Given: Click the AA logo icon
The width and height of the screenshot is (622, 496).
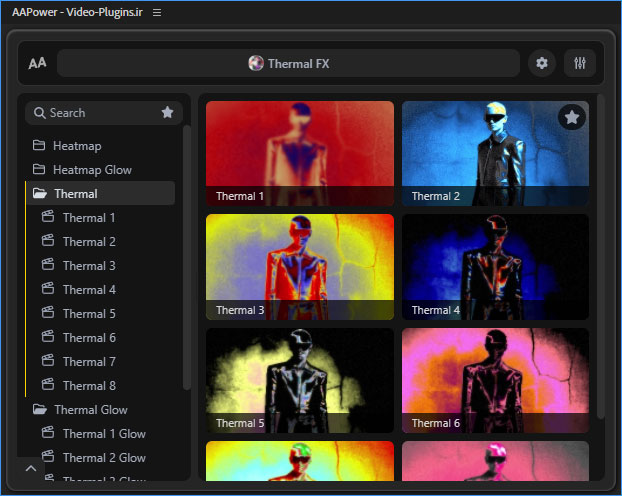Looking at the screenshot, I should click(37, 63).
